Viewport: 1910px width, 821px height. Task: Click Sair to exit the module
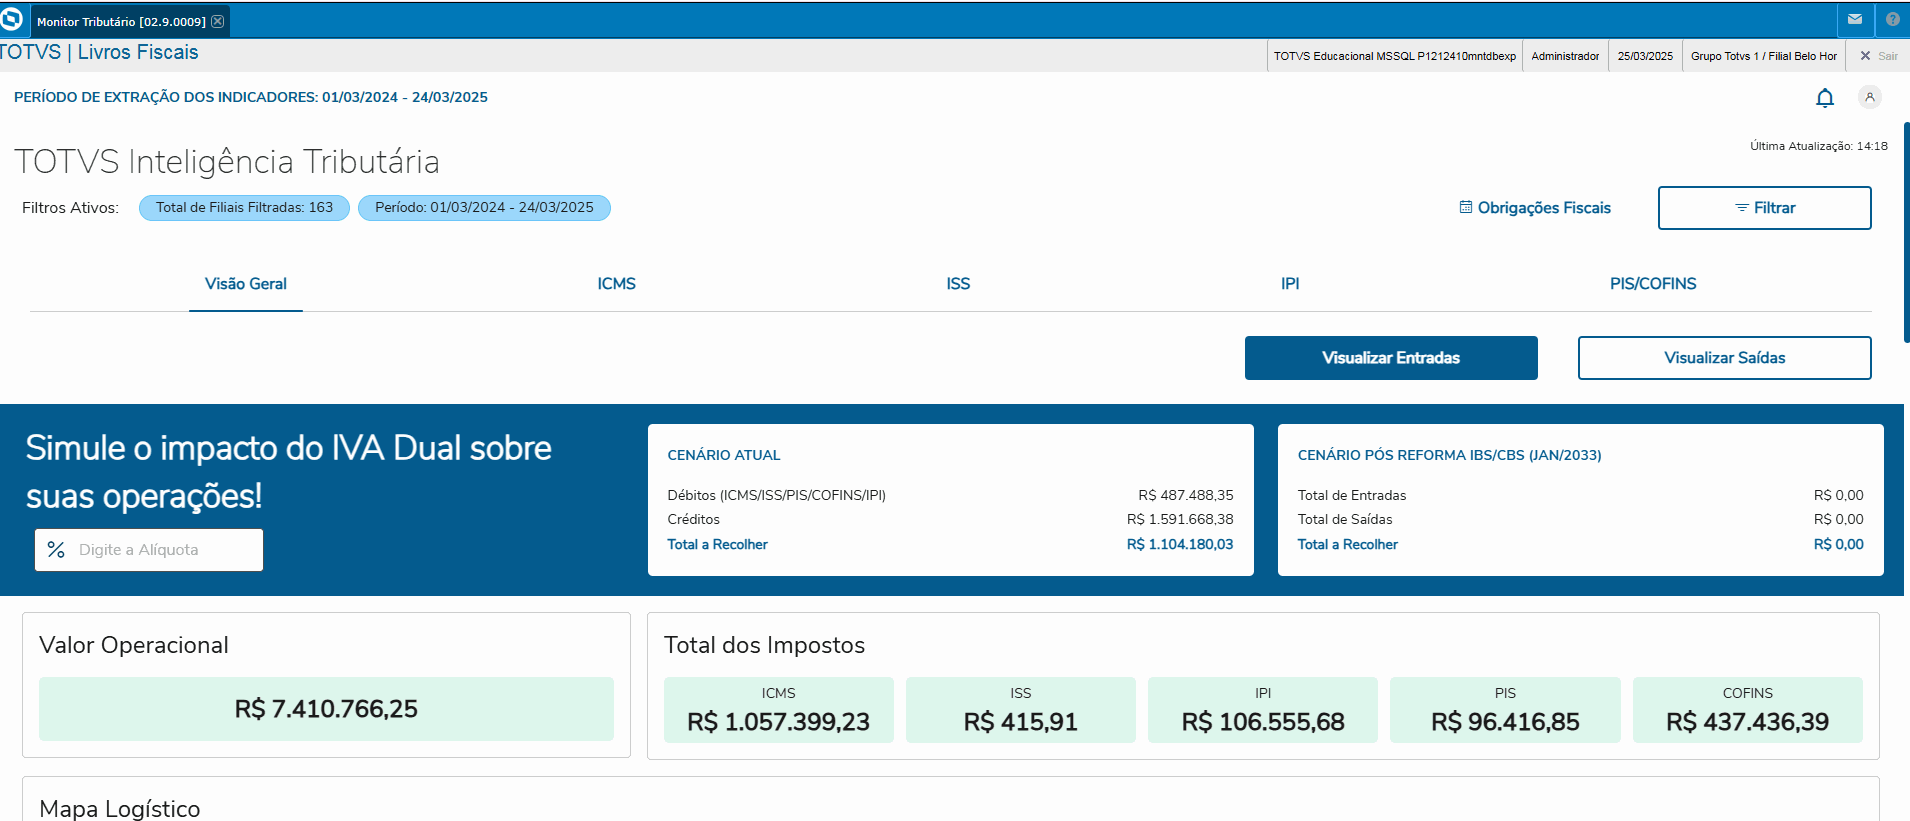click(1879, 56)
